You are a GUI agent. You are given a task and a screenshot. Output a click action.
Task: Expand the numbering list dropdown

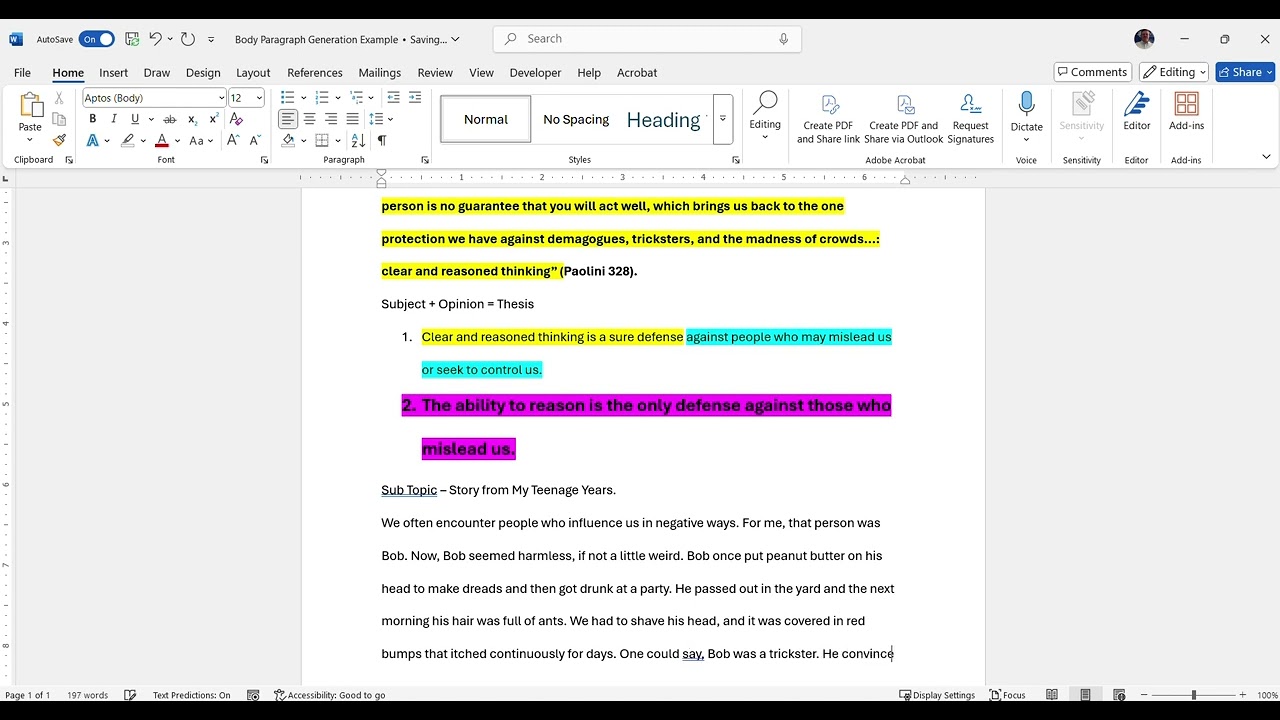(x=338, y=97)
